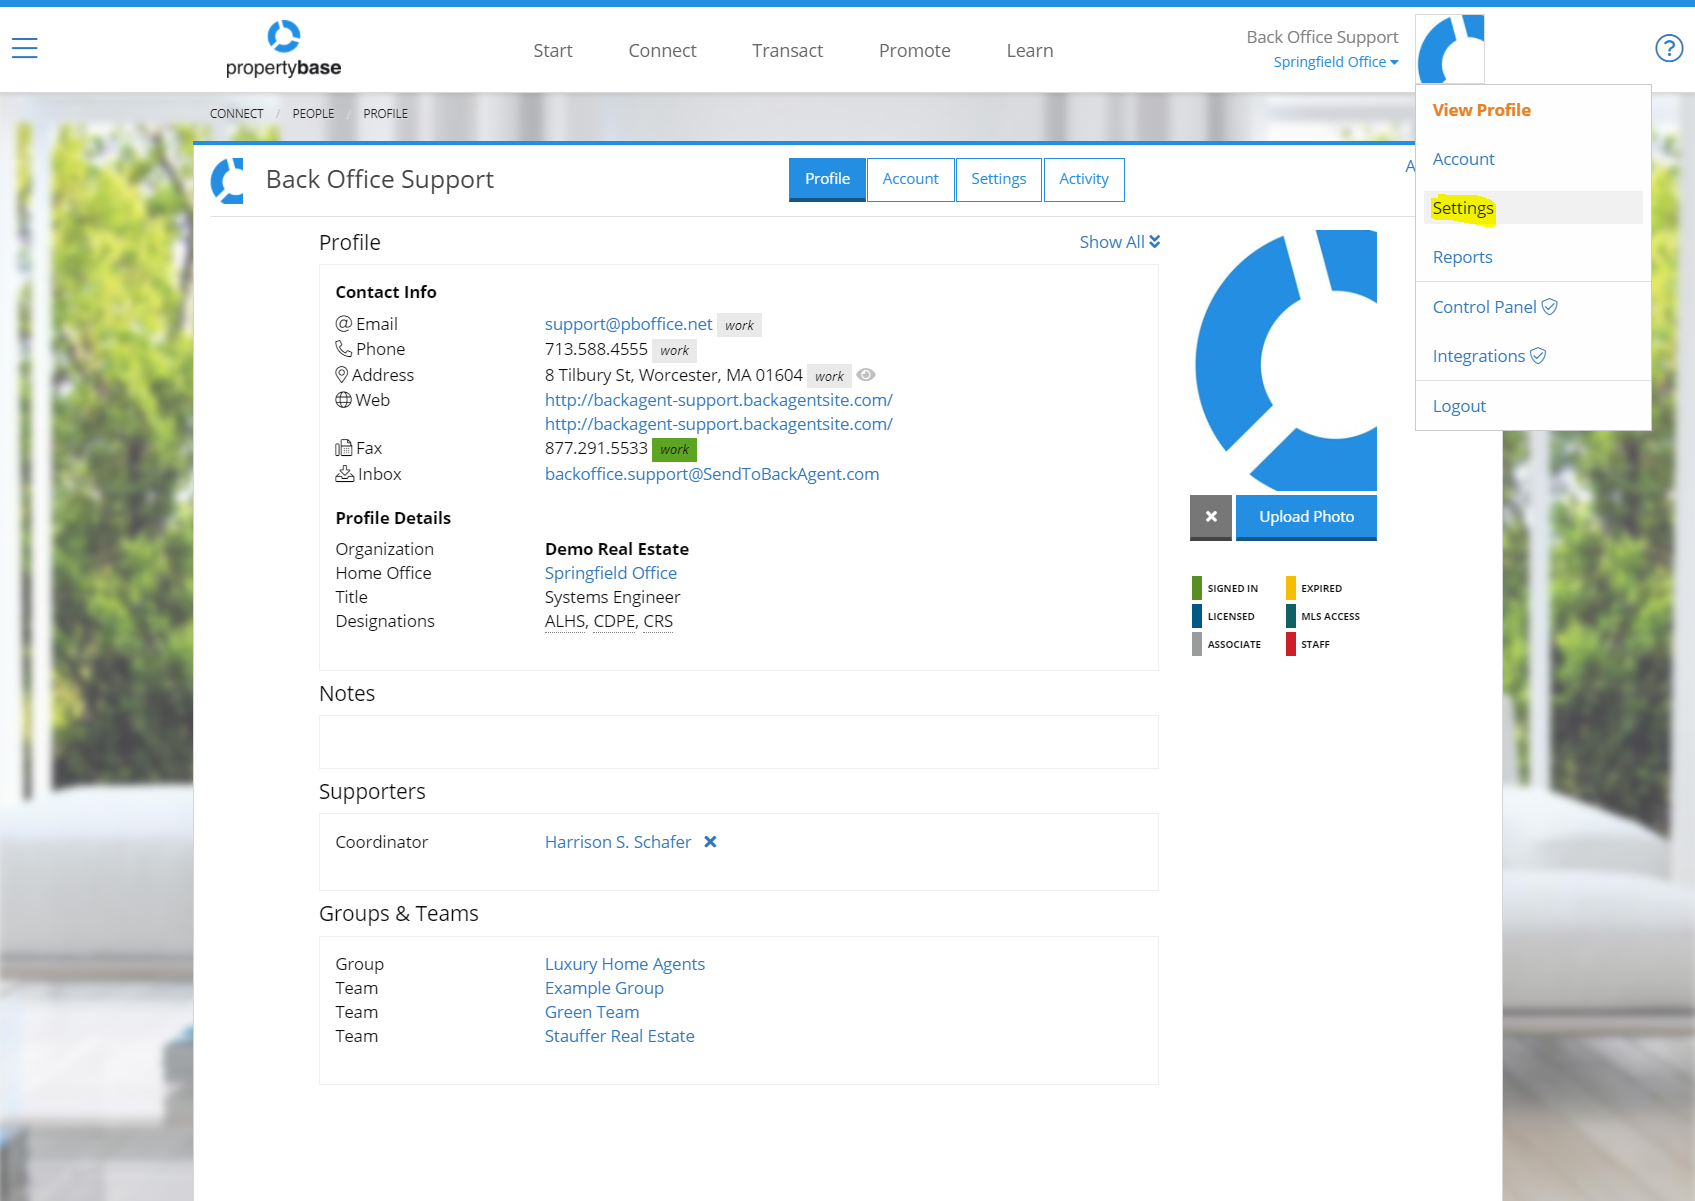Open the Luxury Home Agents group link
Screen dimensions: 1695x1201
624,963
